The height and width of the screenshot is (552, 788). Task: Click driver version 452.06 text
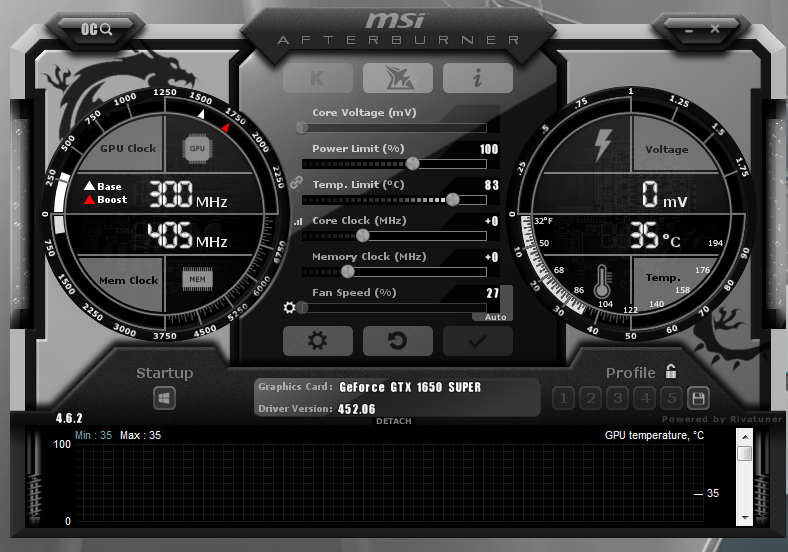coord(356,409)
